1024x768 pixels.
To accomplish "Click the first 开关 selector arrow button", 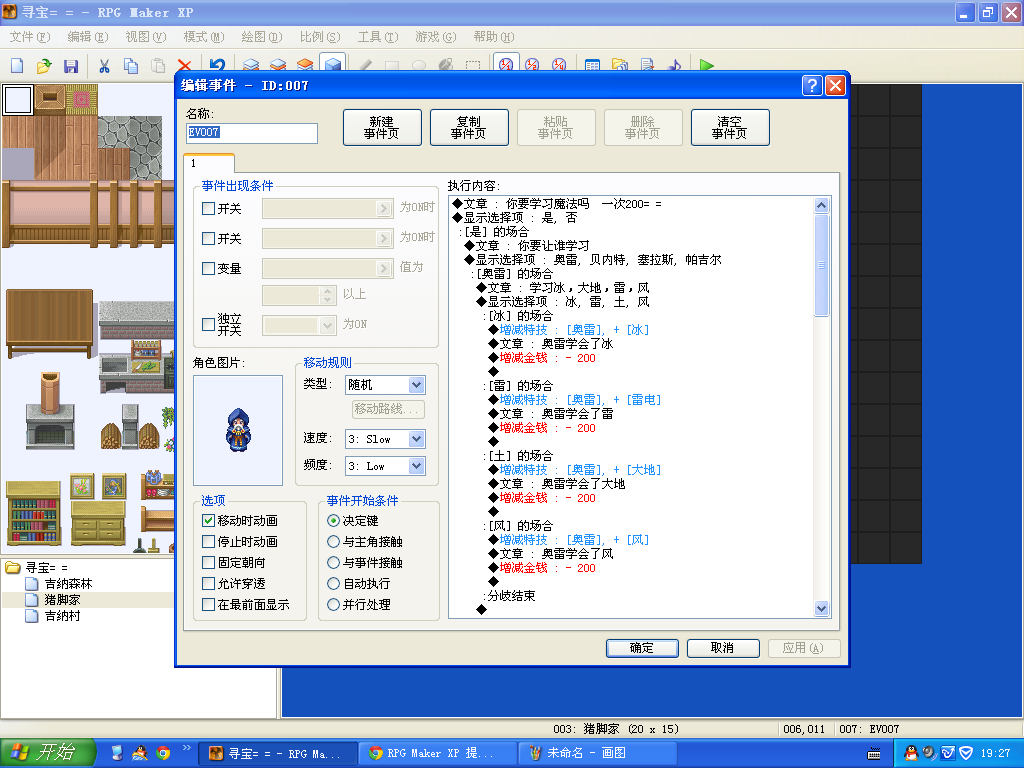I will (x=384, y=208).
